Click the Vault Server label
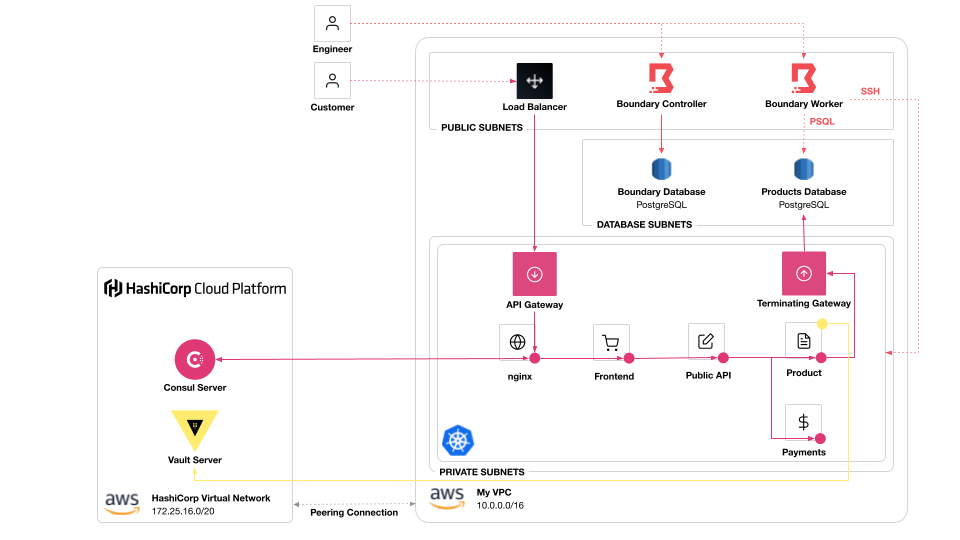The width and height of the screenshot is (960, 540). pyautogui.click(x=195, y=460)
